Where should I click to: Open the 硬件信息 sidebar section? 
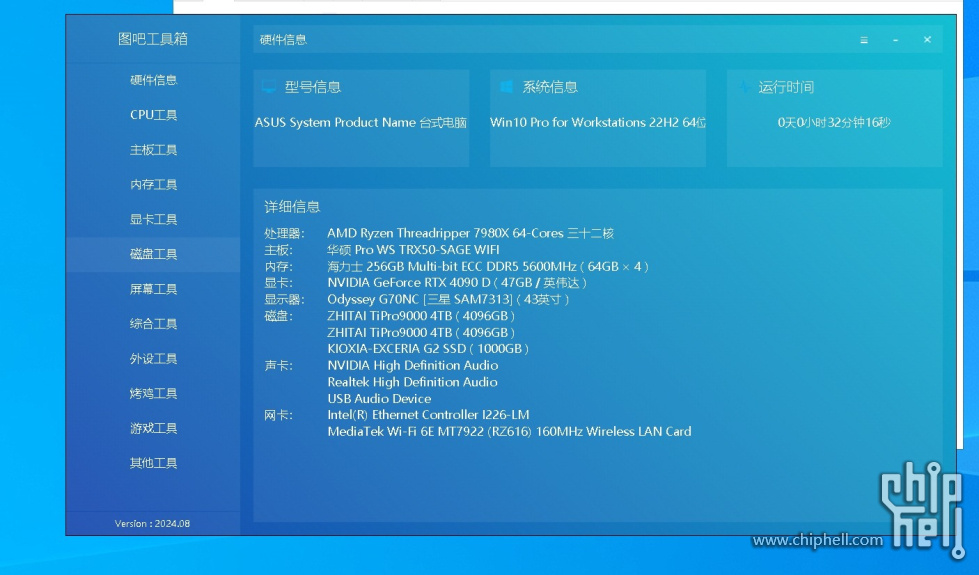[154, 80]
